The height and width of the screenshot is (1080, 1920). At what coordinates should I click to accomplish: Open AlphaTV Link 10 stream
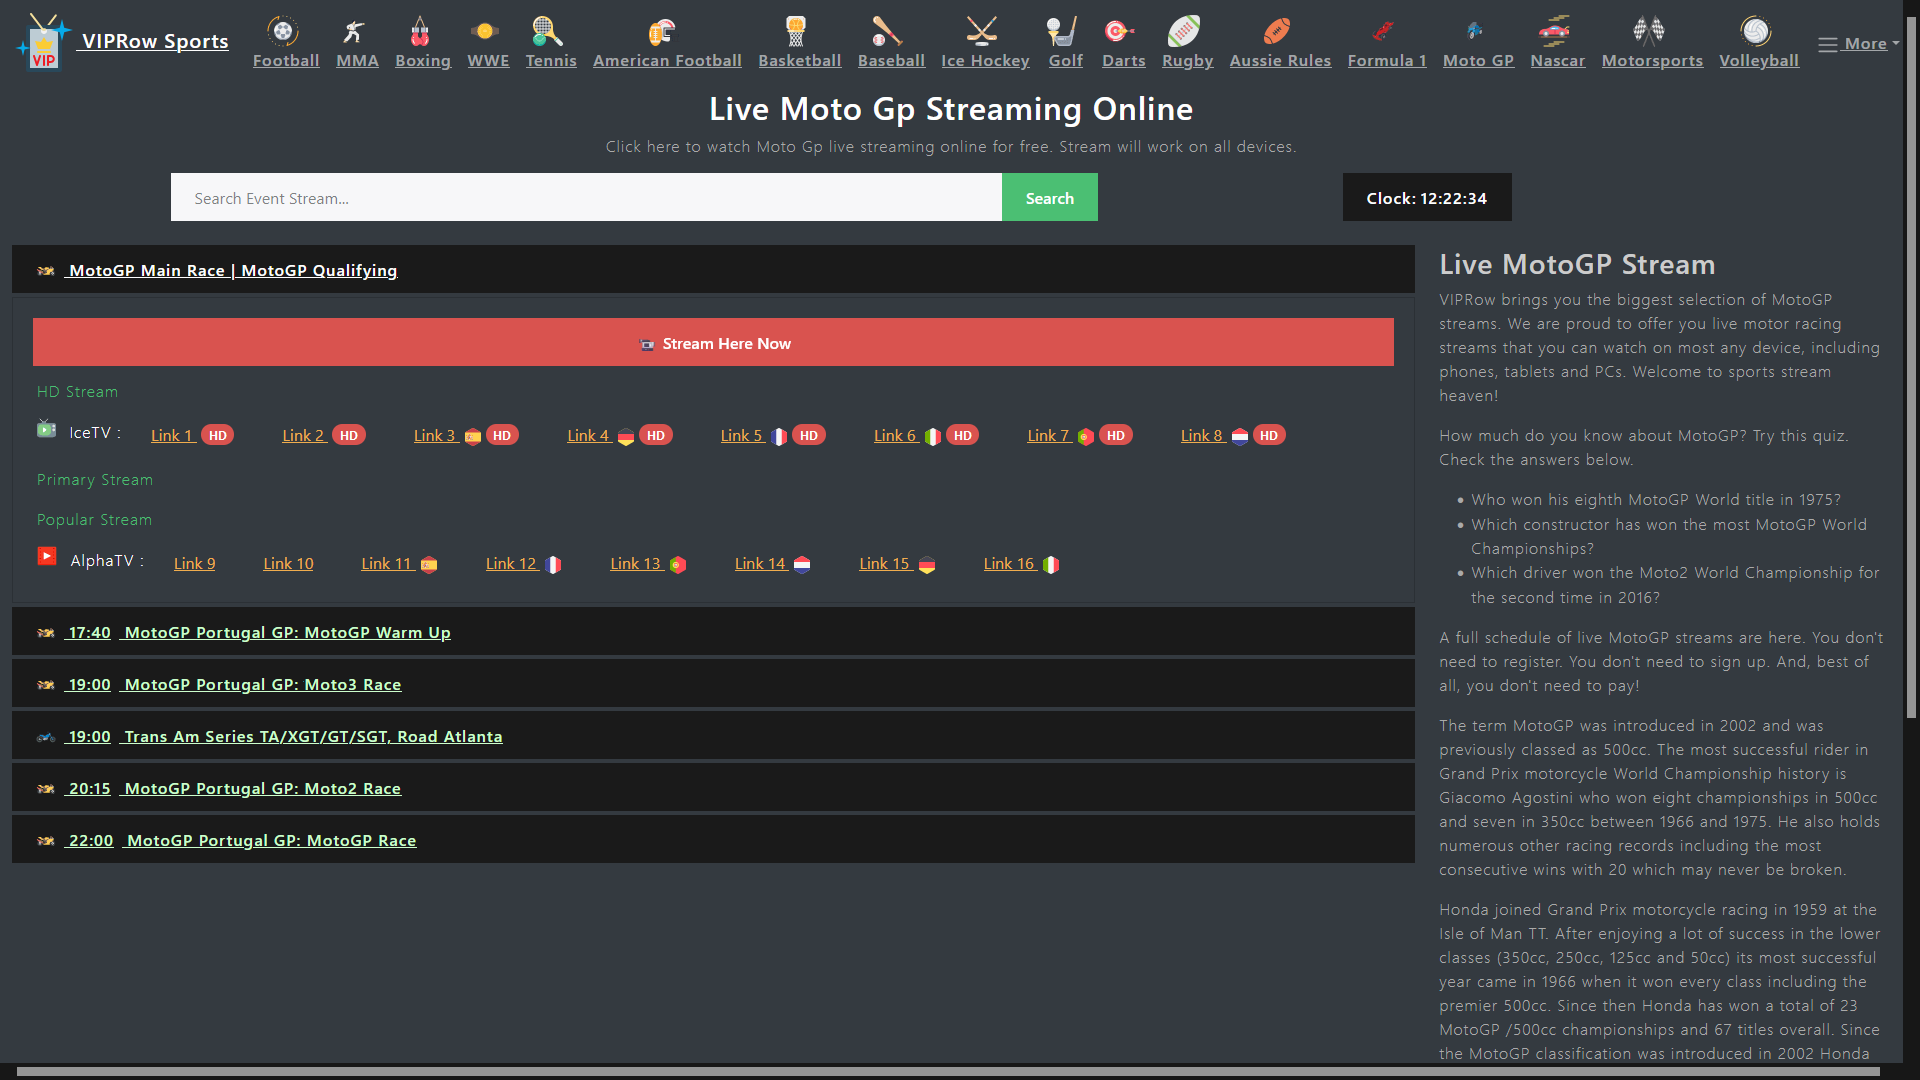click(x=288, y=563)
